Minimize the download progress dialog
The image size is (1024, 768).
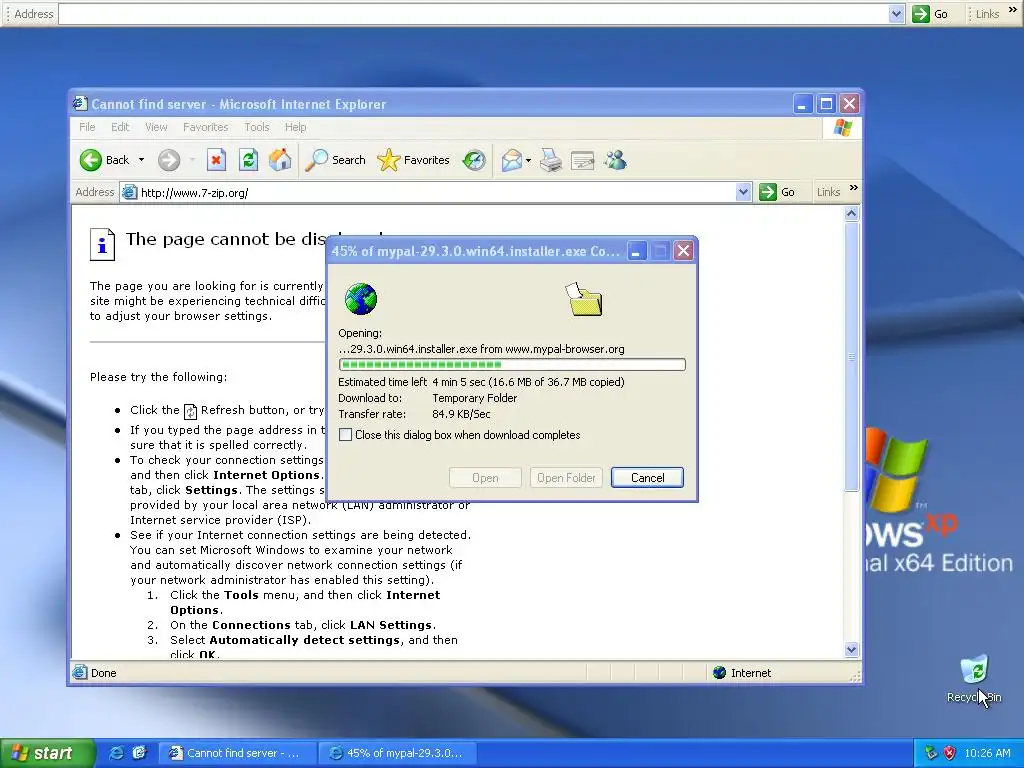pyautogui.click(x=637, y=251)
